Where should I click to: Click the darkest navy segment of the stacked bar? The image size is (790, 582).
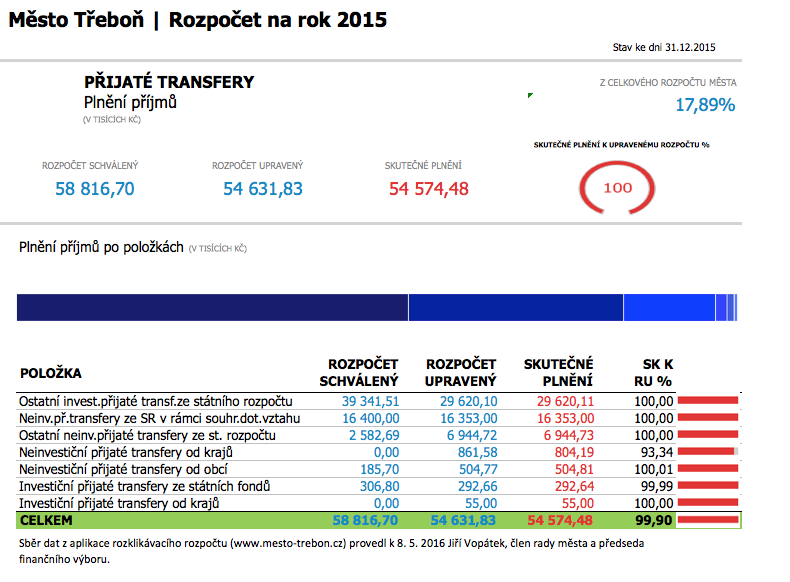[212, 307]
